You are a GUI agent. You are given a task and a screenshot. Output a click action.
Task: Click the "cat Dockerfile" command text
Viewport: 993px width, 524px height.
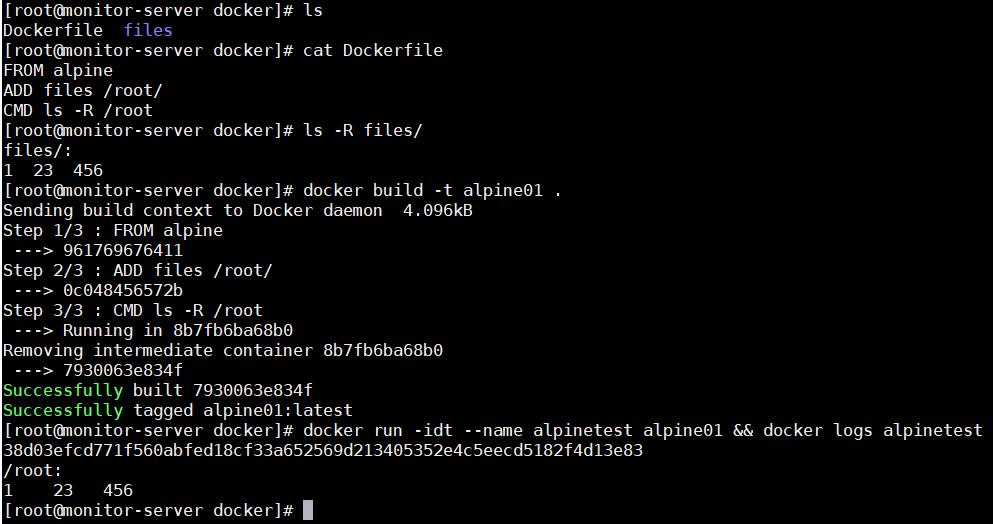(x=372, y=50)
